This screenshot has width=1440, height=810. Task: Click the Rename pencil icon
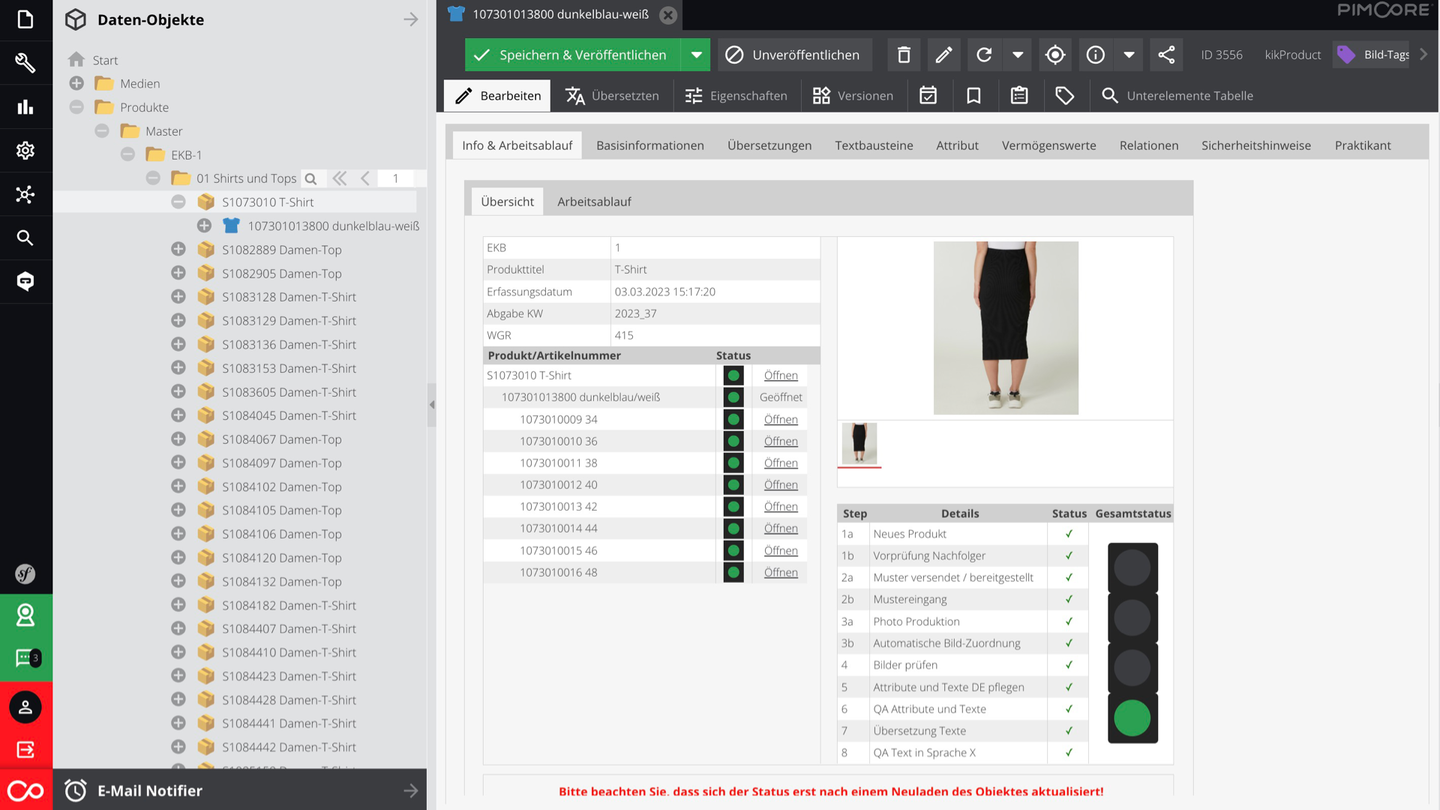click(x=943, y=54)
